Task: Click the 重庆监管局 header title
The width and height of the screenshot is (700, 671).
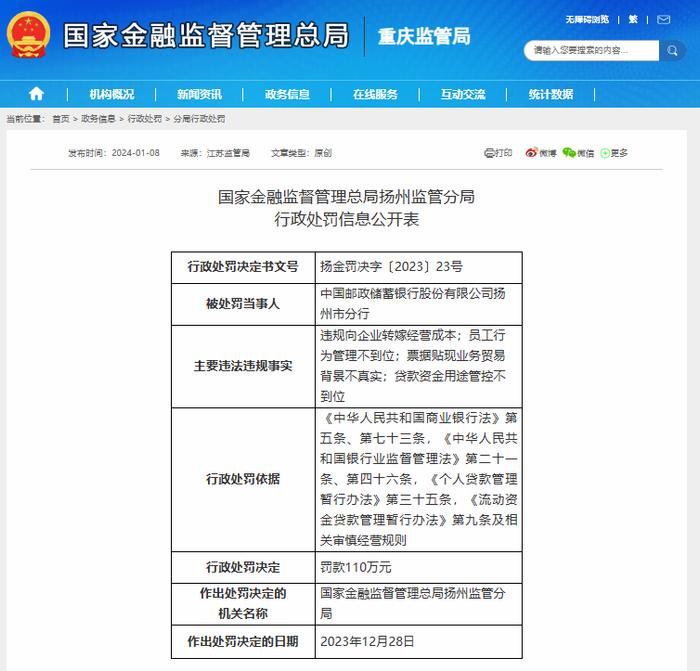Action: 424,37
